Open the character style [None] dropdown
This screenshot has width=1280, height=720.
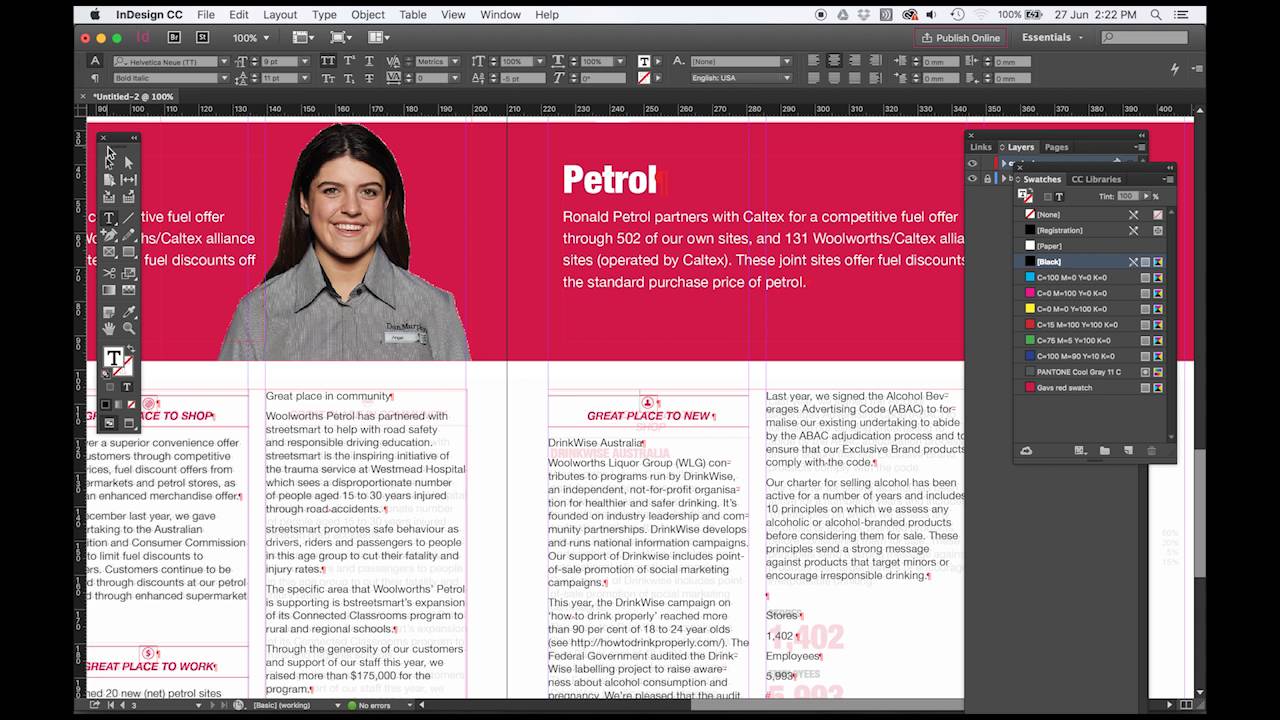pos(786,62)
